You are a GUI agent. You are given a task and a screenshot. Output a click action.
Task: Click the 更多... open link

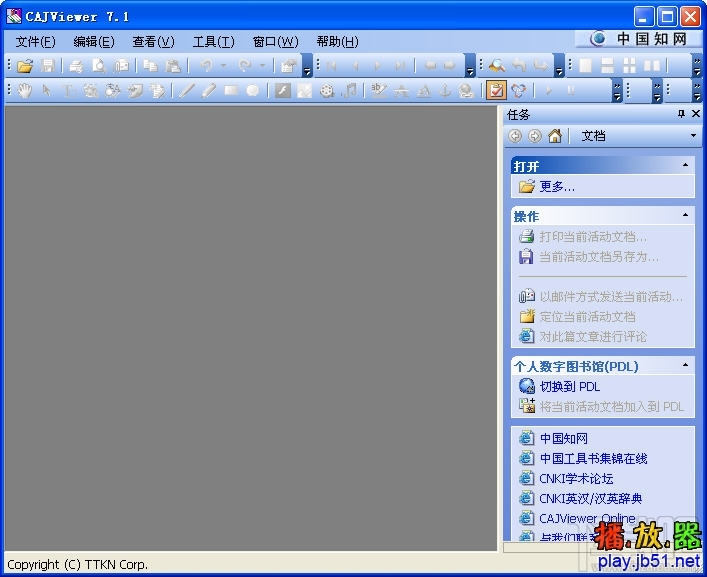tap(557, 186)
